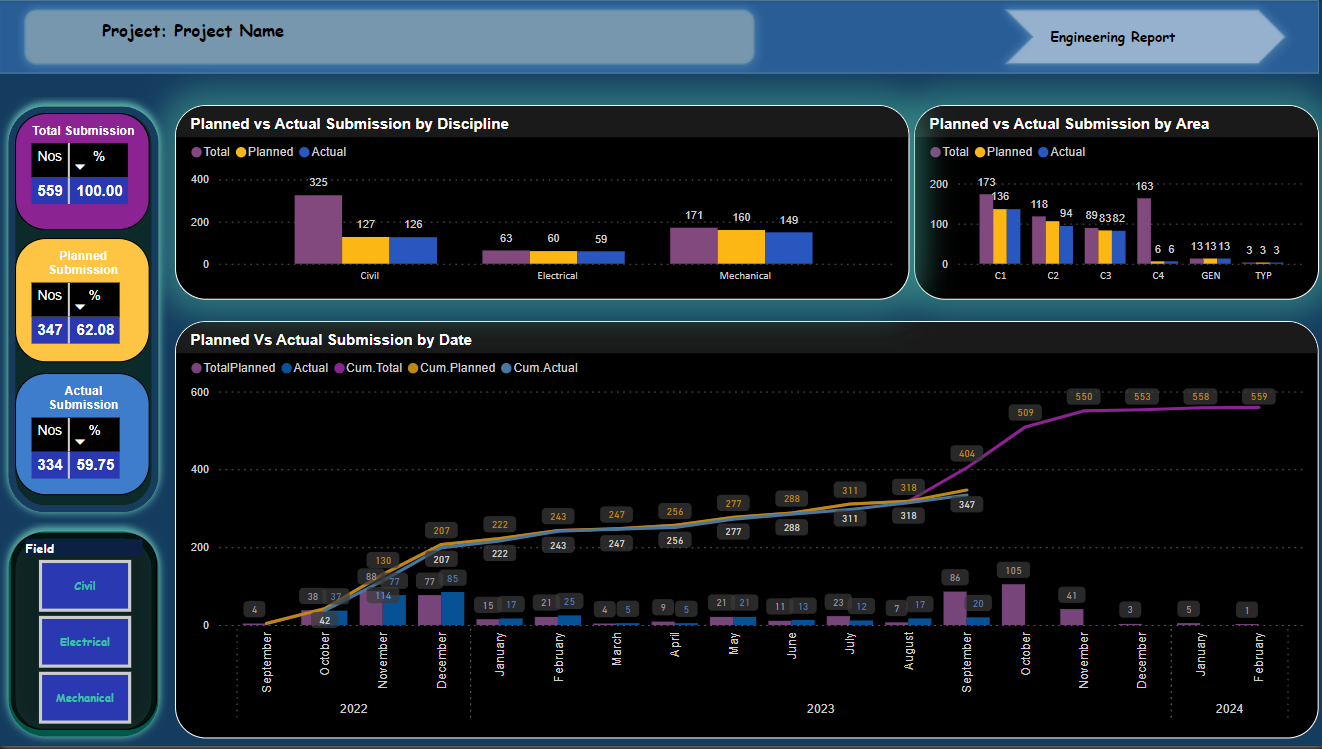The width and height of the screenshot is (1322, 749).
Task: Click the Cum.Actual legend marker in Date chart
Action: click(506, 369)
